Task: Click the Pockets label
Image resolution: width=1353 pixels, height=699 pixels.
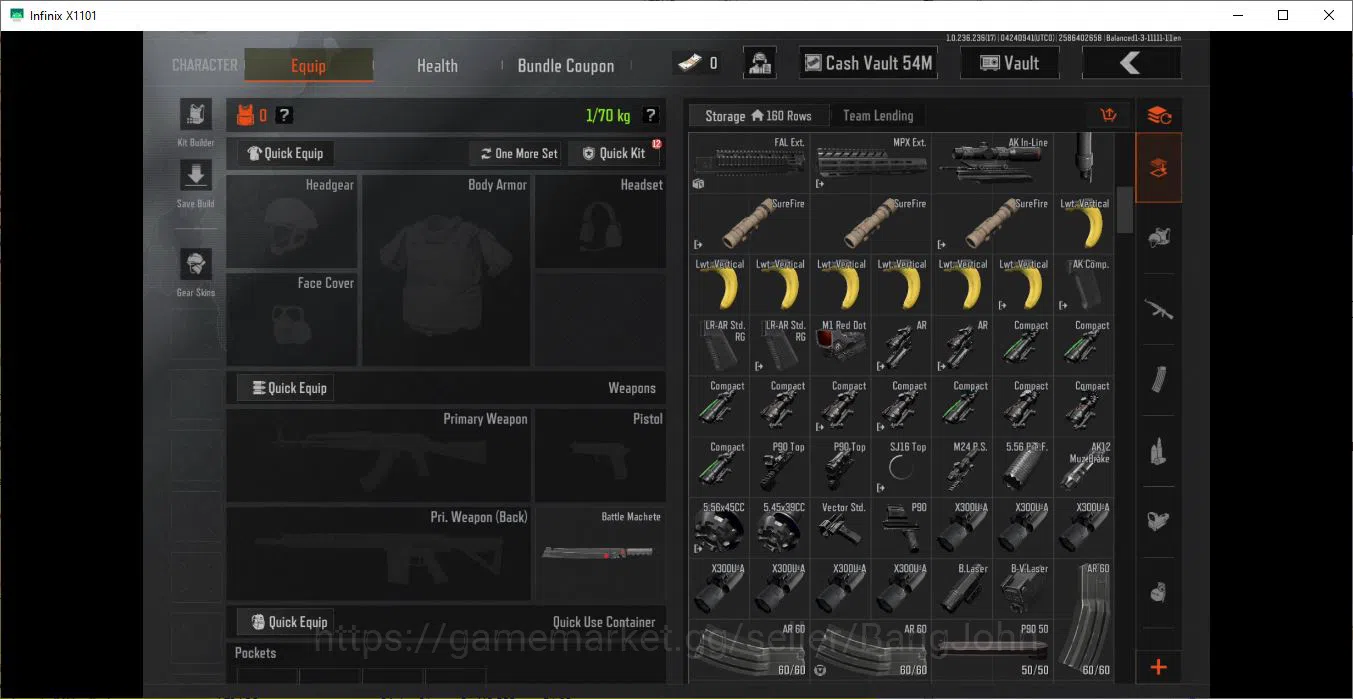Action: 255,653
